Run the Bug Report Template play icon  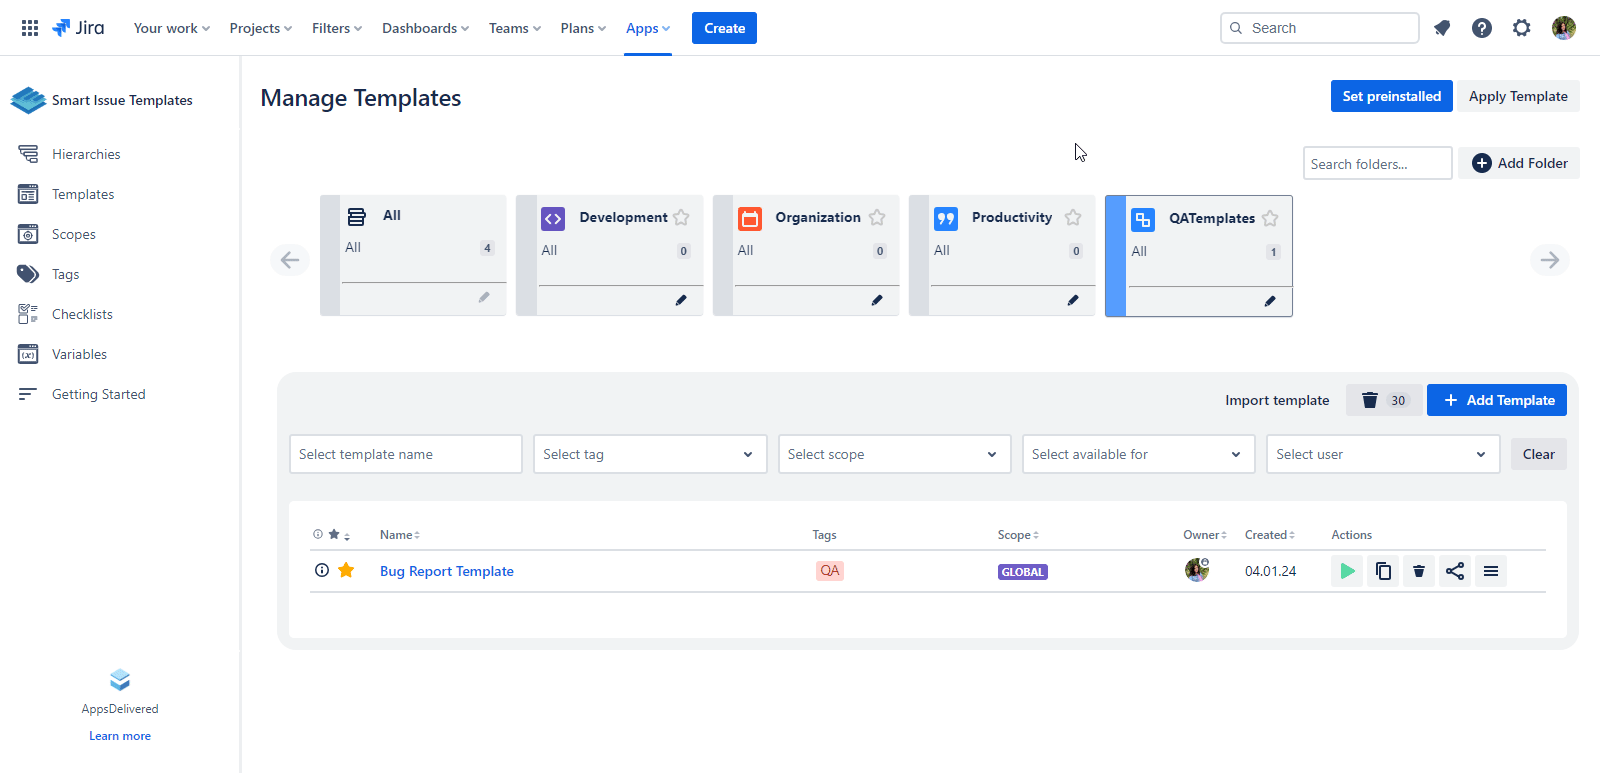(x=1347, y=571)
